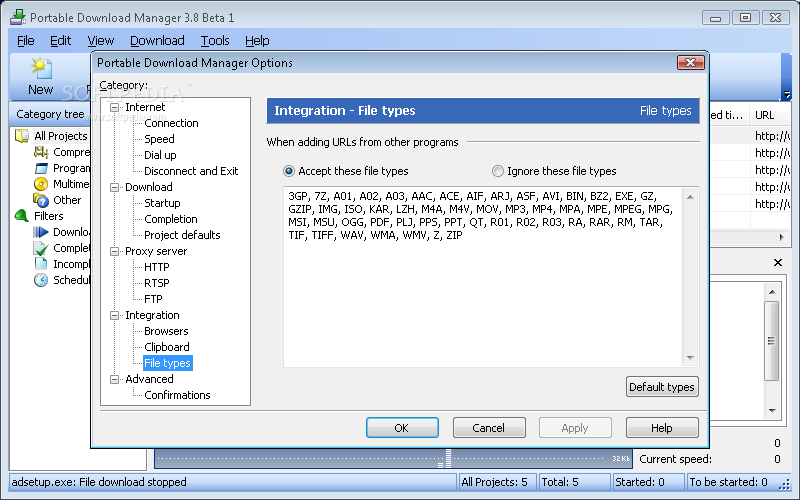Select Ignore these file types
The width and height of the screenshot is (800, 500).
pyautogui.click(x=497, y=171)
